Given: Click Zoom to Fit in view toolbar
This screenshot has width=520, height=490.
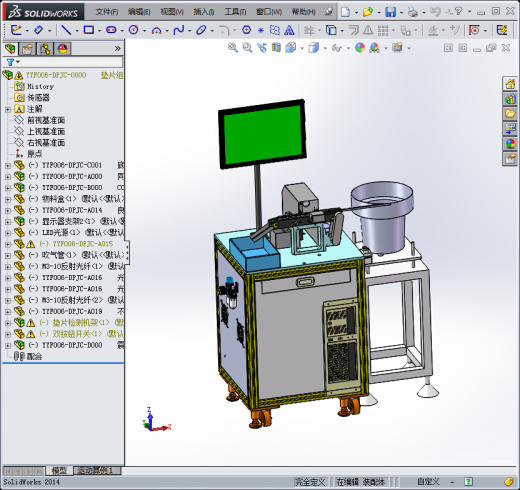Looking at the screenshot, I should [233, 48].
